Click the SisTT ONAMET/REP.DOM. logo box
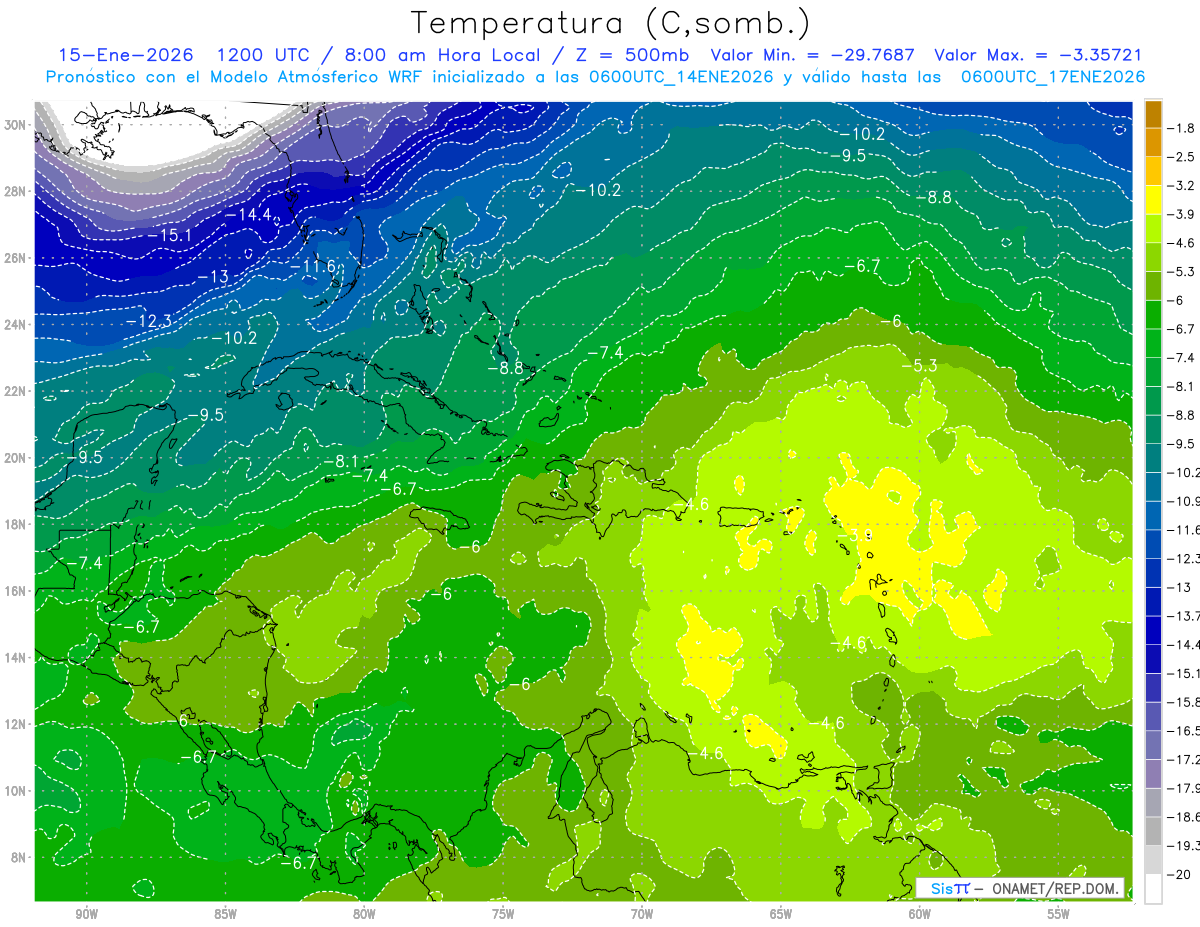The width and height of the screenshot is (1200, 927). tap(1019, 887)
